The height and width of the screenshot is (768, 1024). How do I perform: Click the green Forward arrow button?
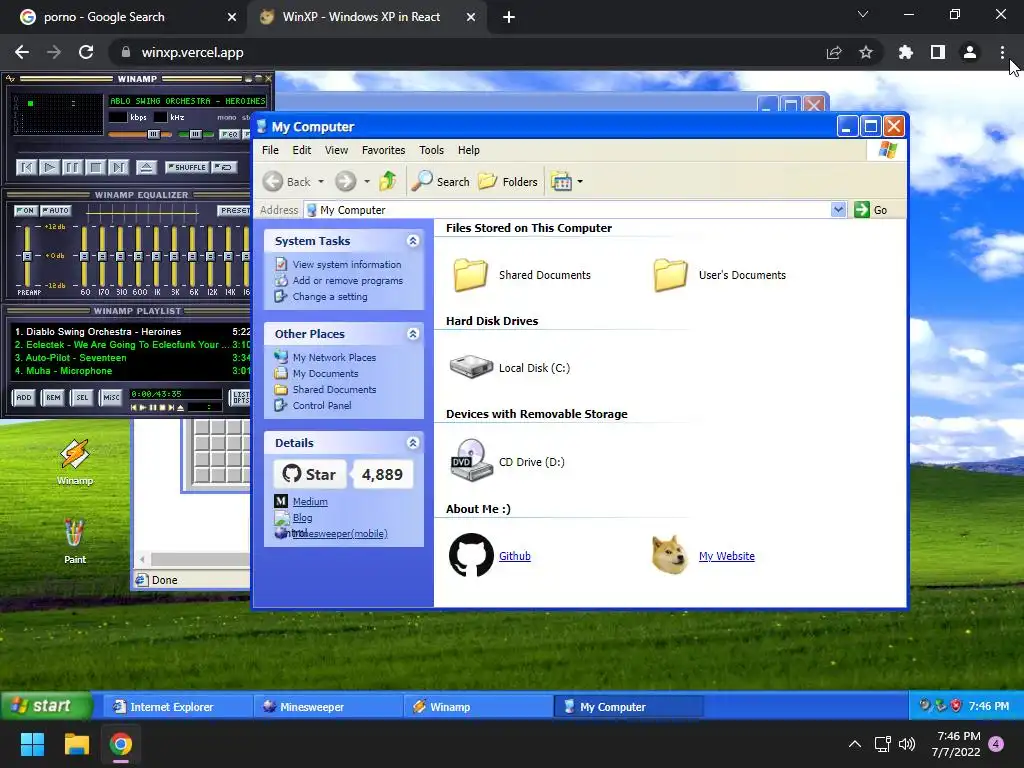coord(345,182)
